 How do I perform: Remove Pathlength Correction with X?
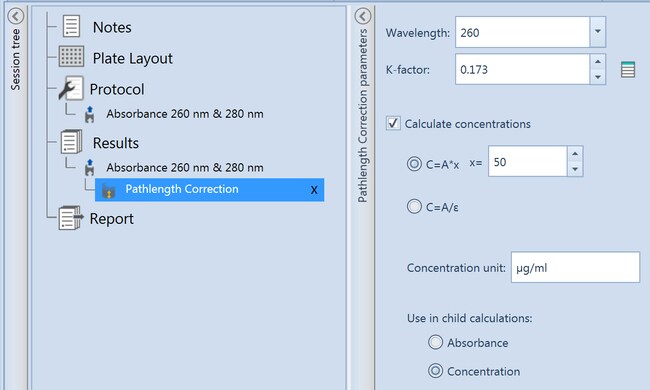[314, 190]
